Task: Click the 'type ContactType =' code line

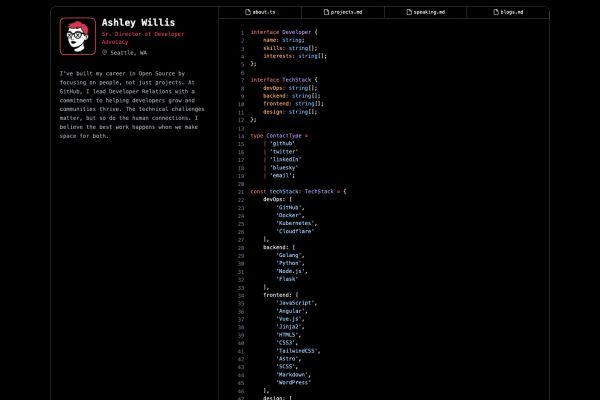Action: pyautogui.click(x=279, y=136)
